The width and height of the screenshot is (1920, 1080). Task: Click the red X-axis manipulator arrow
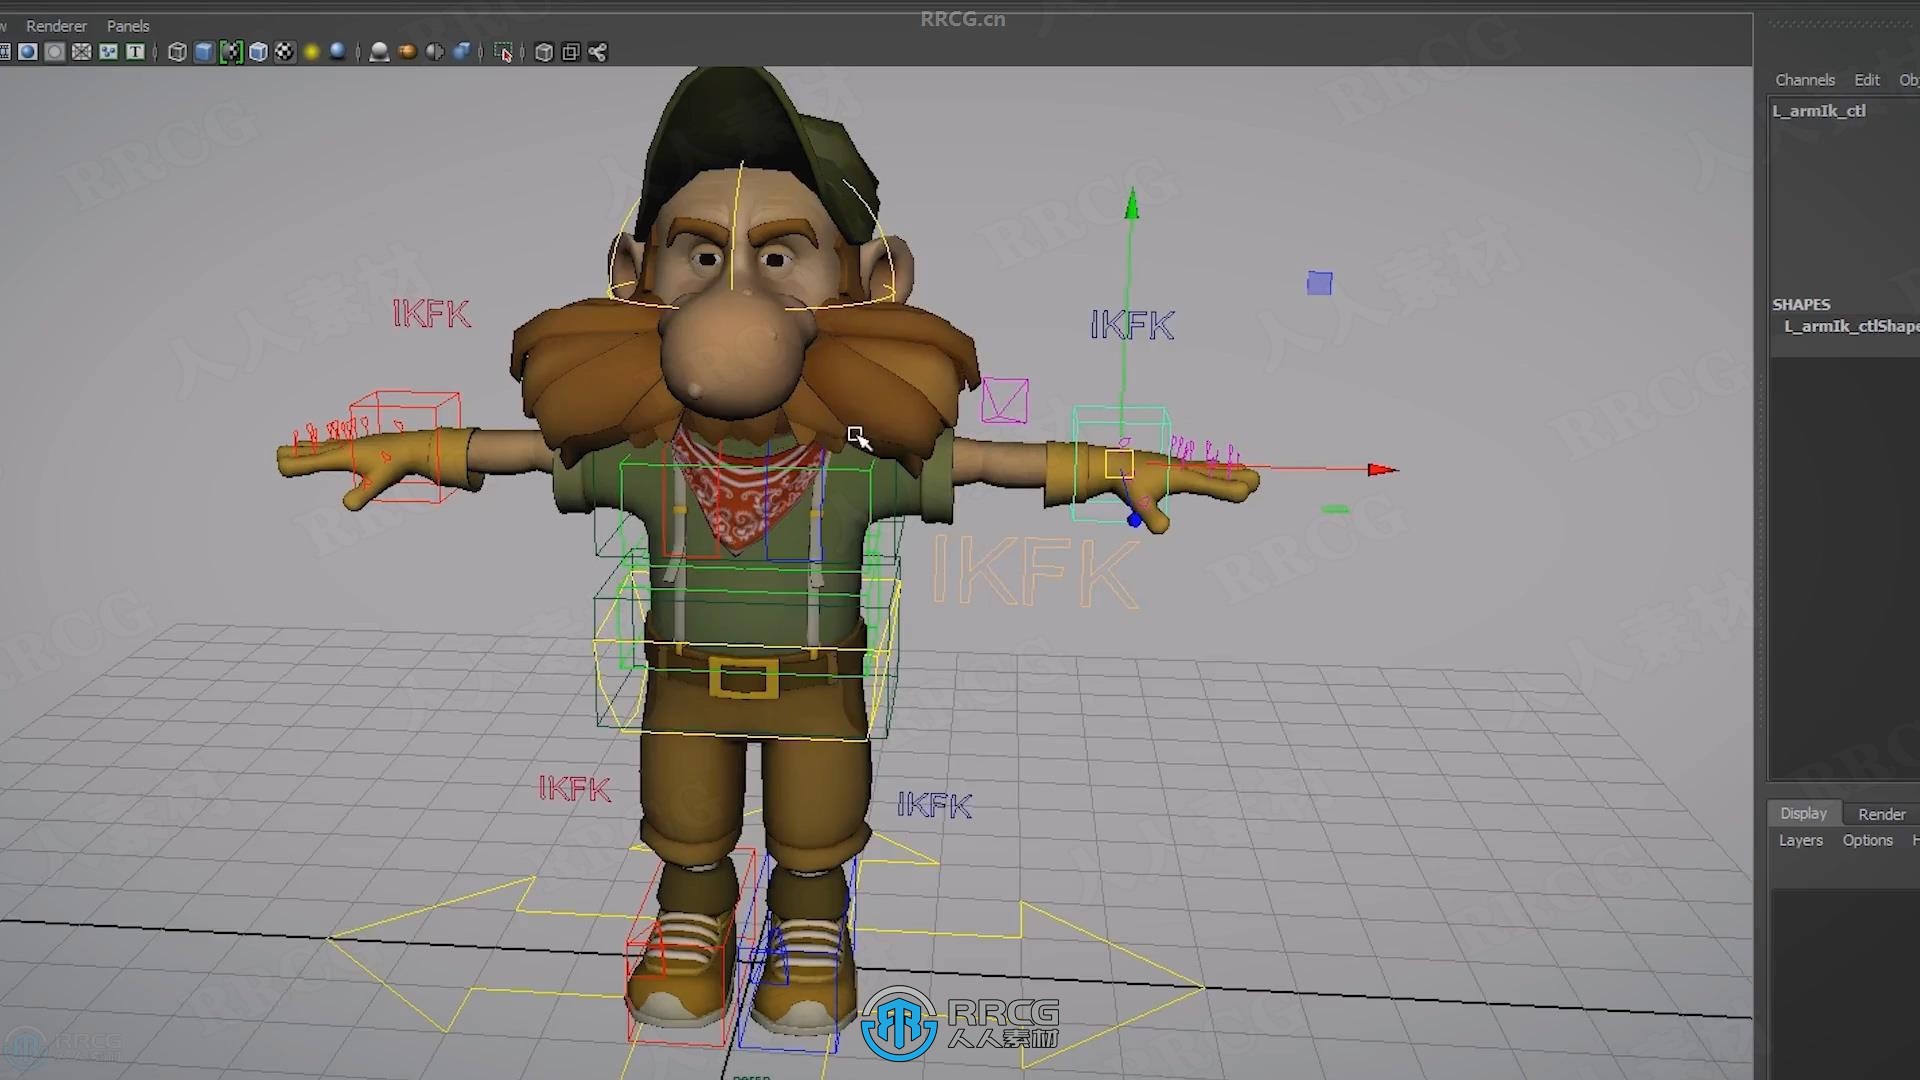pyautogui.click(x=1383, y=469)
